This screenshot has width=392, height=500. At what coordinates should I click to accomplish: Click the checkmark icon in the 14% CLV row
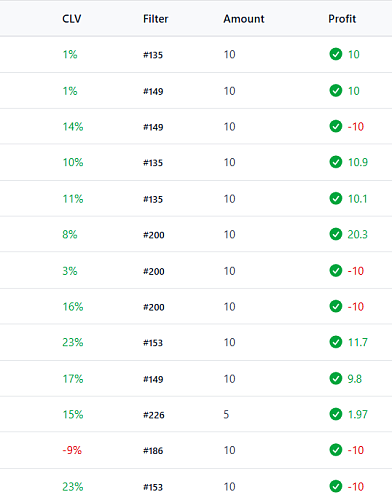point(336,126)
